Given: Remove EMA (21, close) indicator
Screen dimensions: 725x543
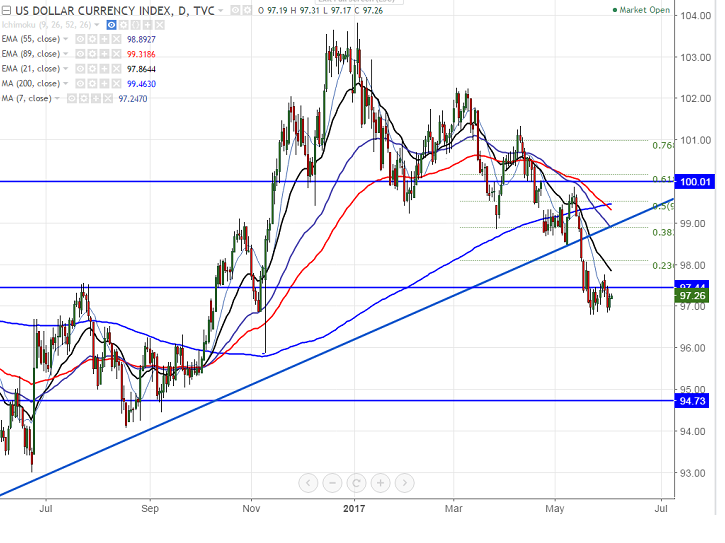Looking at the screenshot, I should [116, 69].
